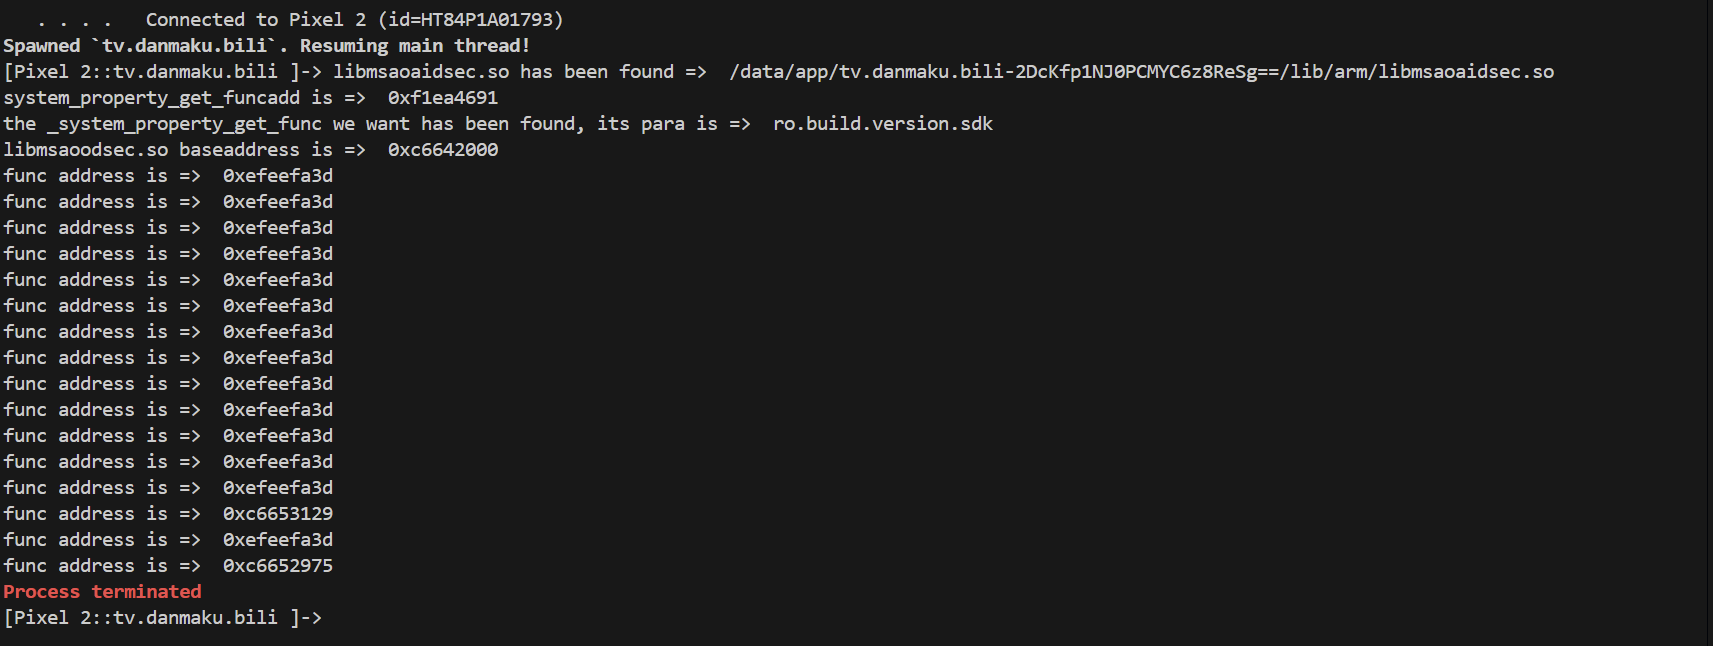Screen dimensions: 1713x646
Task: Click the libmsaoaidsec.so file path text
Action: (1141, 72)
